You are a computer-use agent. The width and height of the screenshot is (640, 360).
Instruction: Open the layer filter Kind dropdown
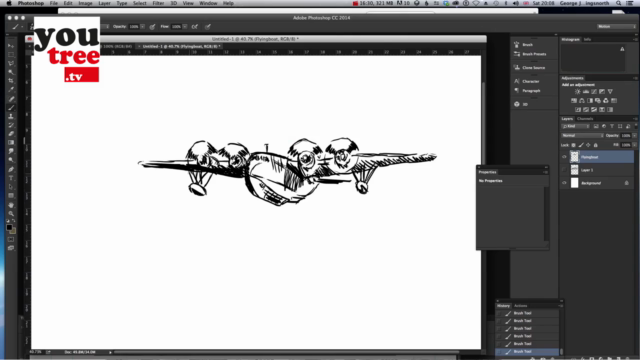[x=576, y=127]
